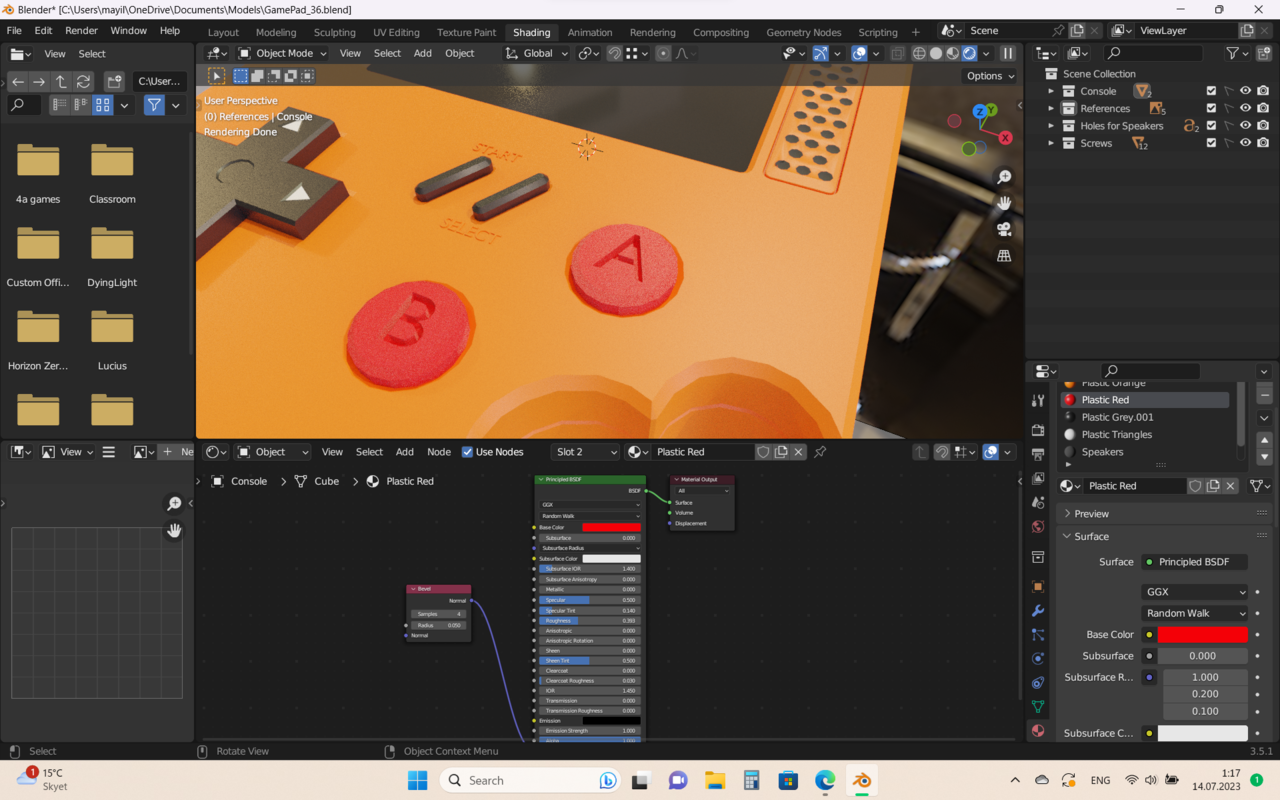
Task: Switch to the Geometry Nodes workspace tab
Action: click(803, 32)
